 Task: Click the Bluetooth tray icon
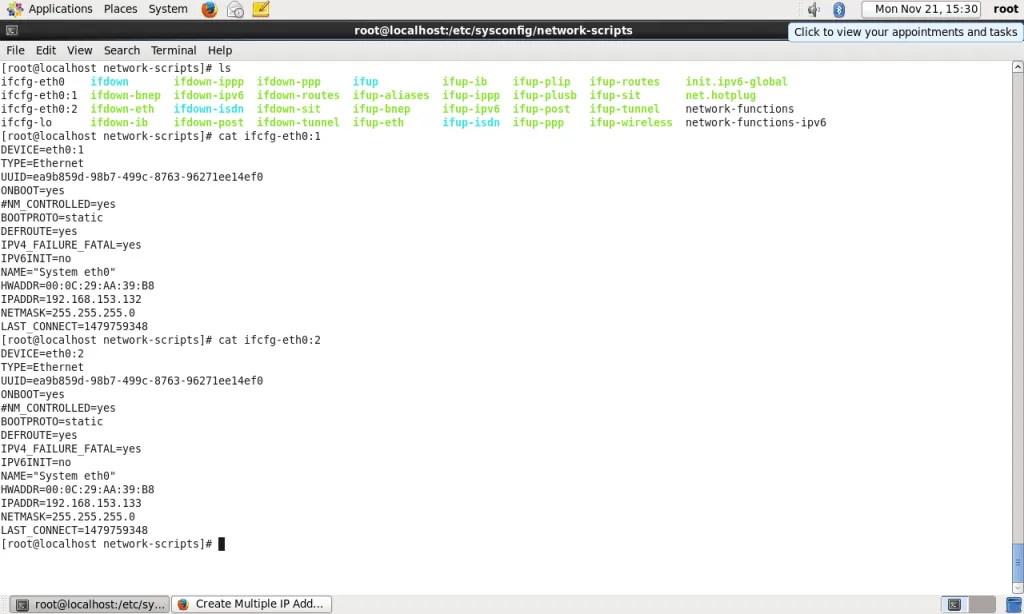(839, 9)
